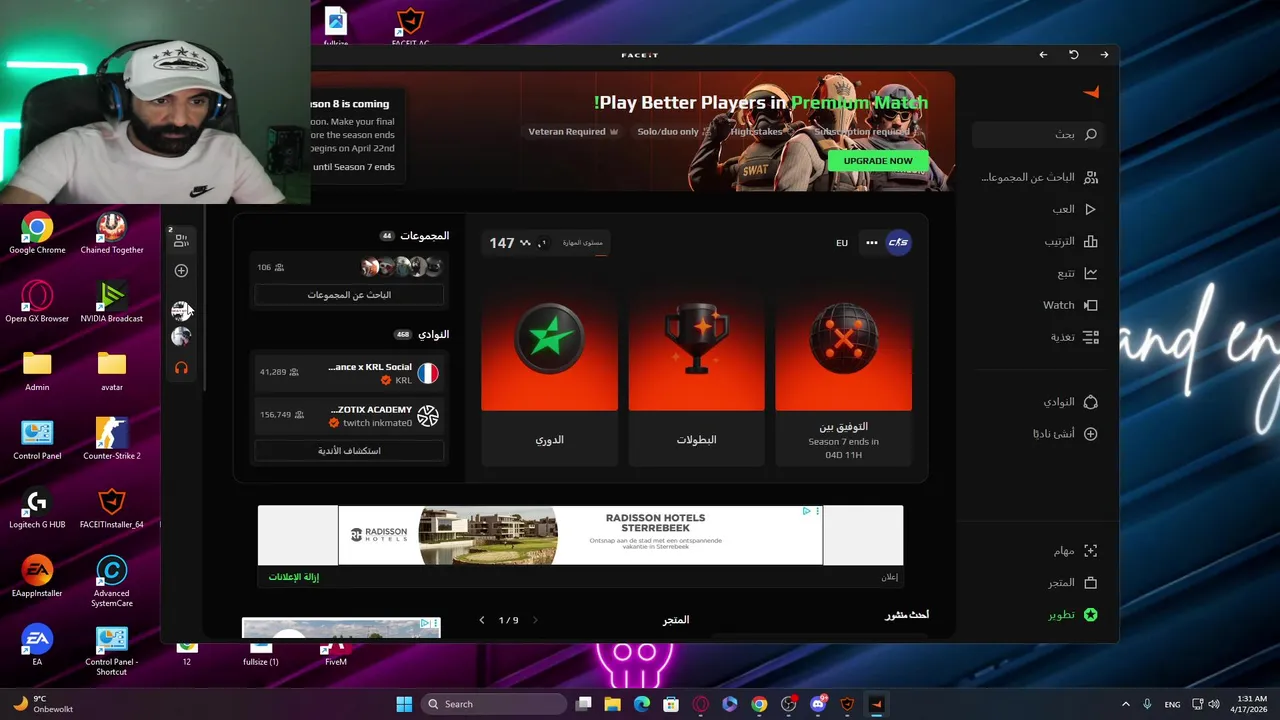The height and width of the screenshot is (720, 1280).
Task: Open the الدوري league card
Action: click(549, 378)
